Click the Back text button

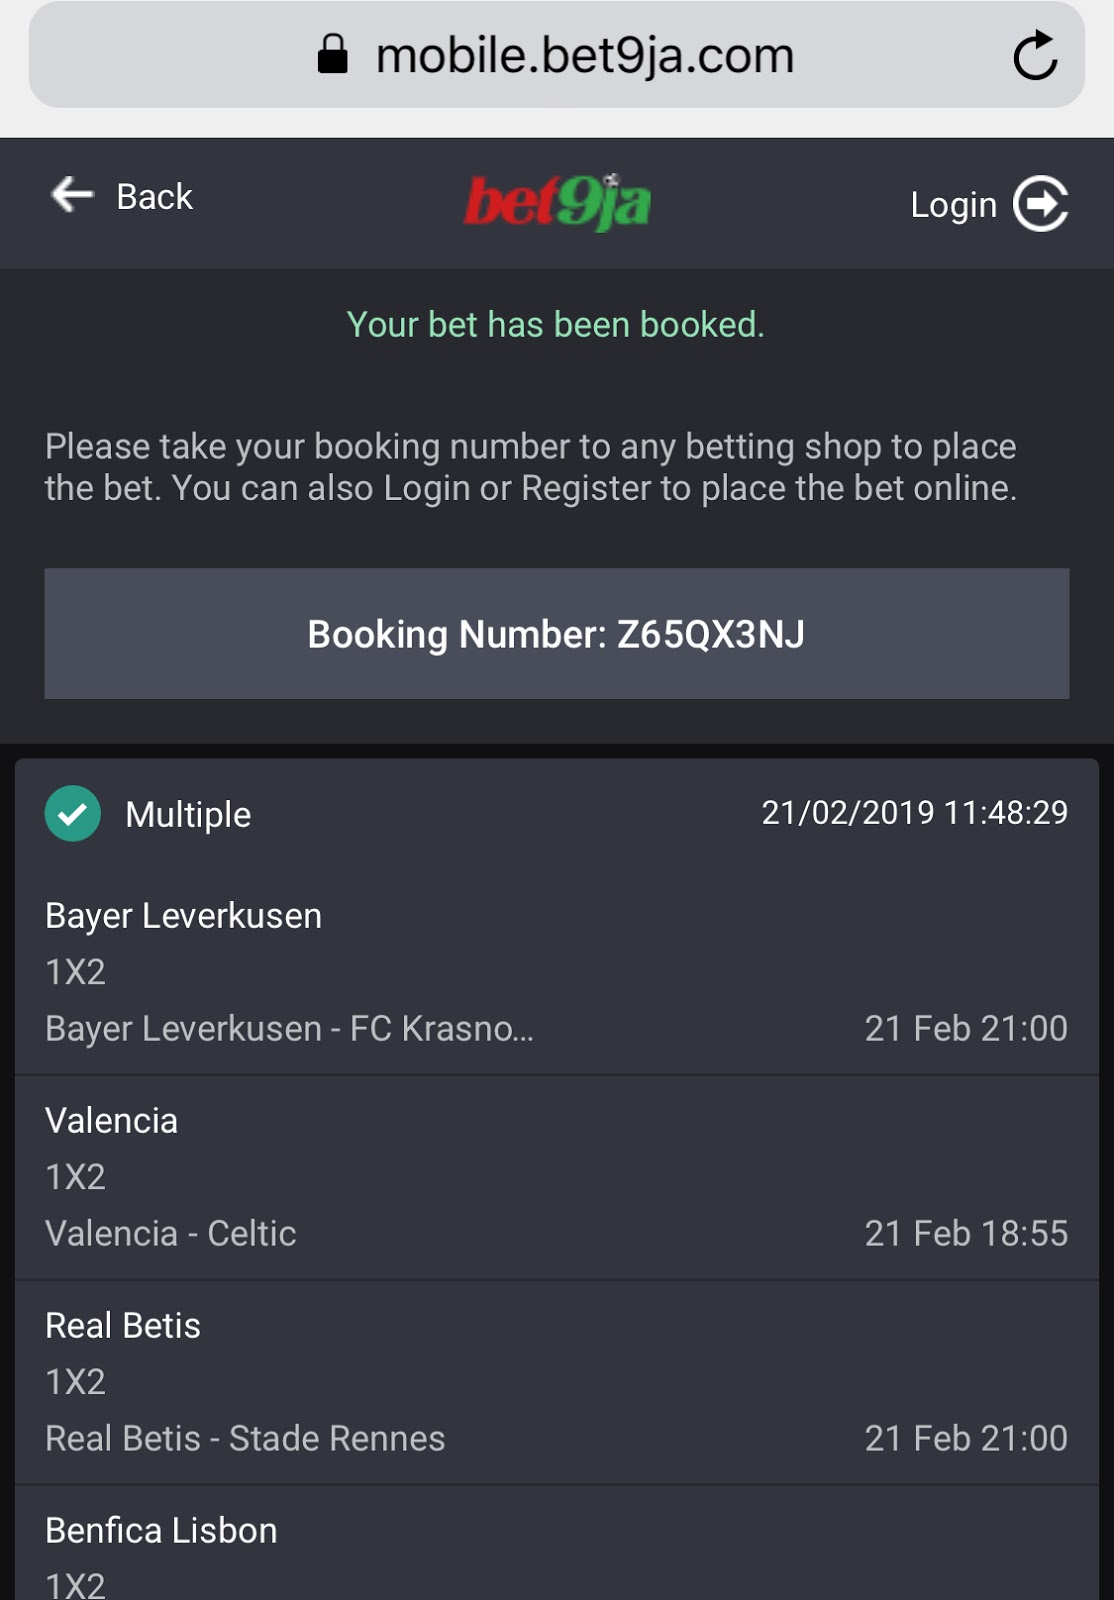(x=154, y=197)
